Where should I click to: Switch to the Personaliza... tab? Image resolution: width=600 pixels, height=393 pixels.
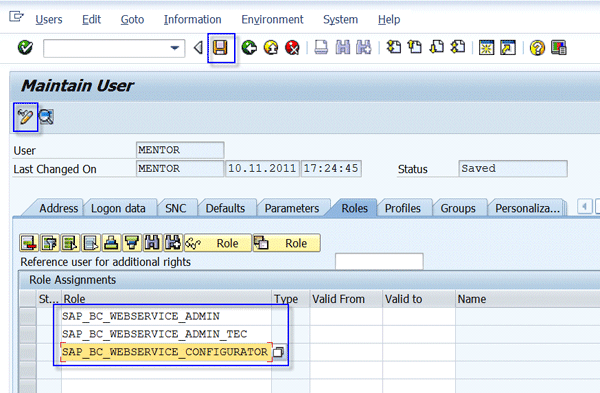point(527,209)
